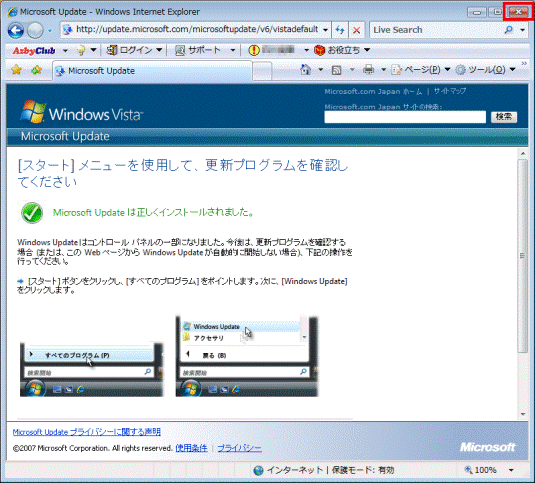Click the Favorites Center star icon

16,70
